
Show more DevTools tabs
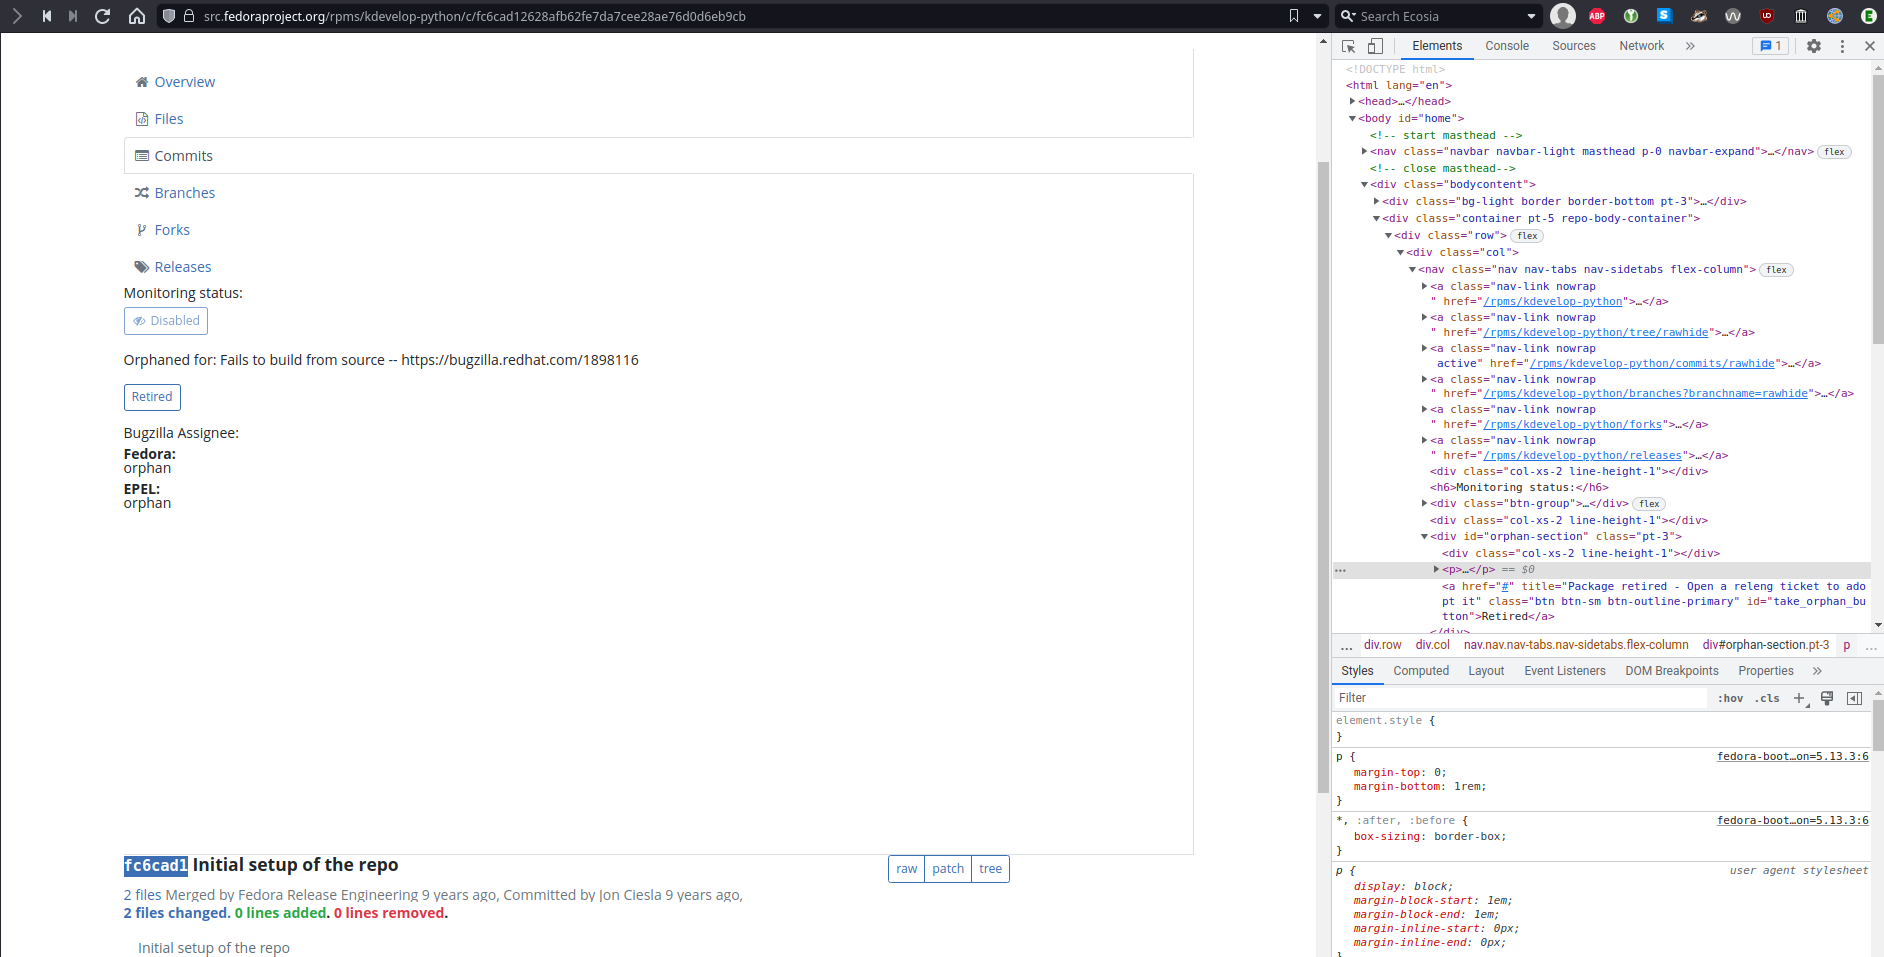tap(1690, 46)
